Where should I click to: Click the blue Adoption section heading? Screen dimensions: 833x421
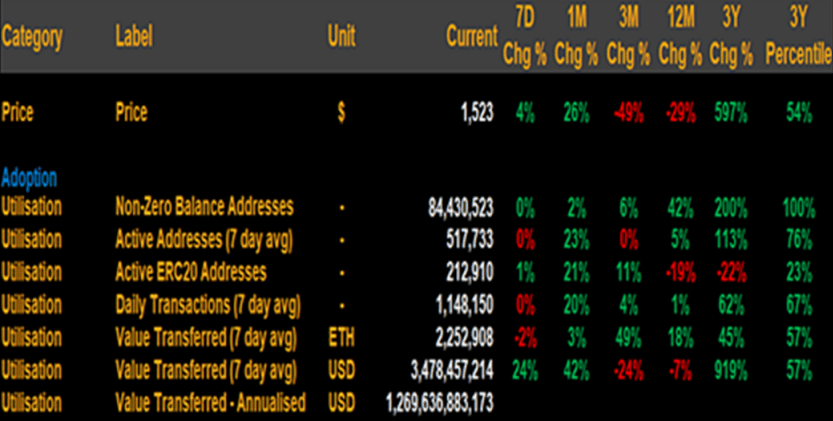(x=29, y=178)
